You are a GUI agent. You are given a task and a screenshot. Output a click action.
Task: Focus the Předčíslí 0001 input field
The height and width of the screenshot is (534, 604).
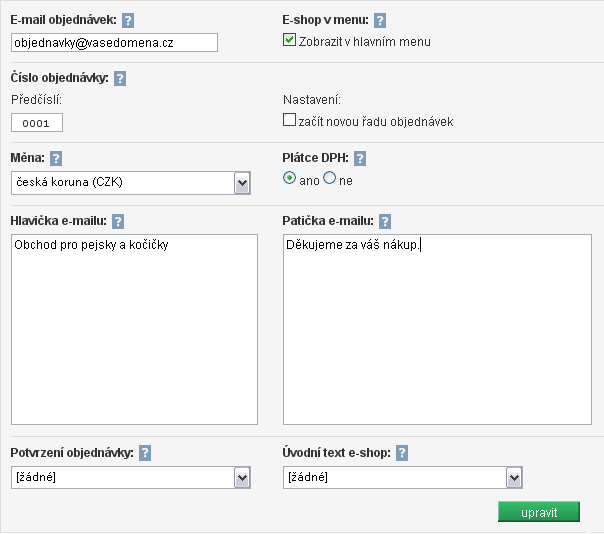coord(37,123)
